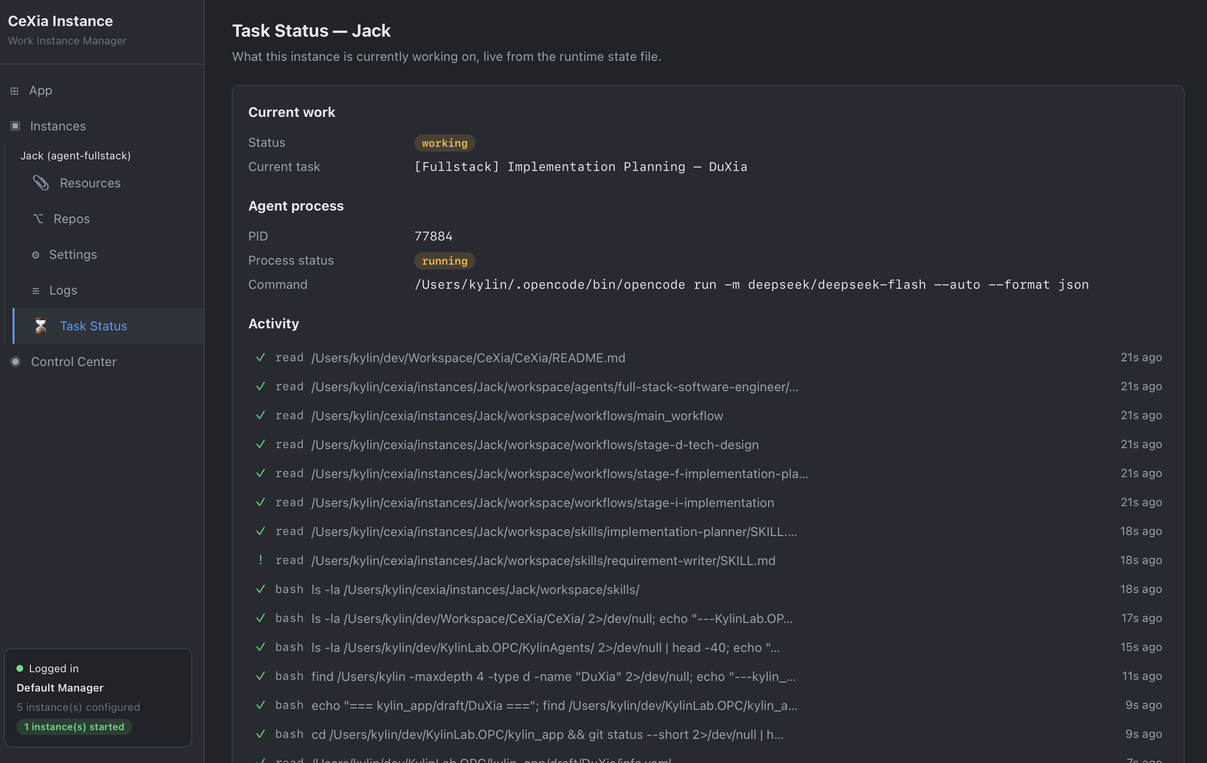
Task: Click the Task Status hourglass icon
Action: (40, 326)
